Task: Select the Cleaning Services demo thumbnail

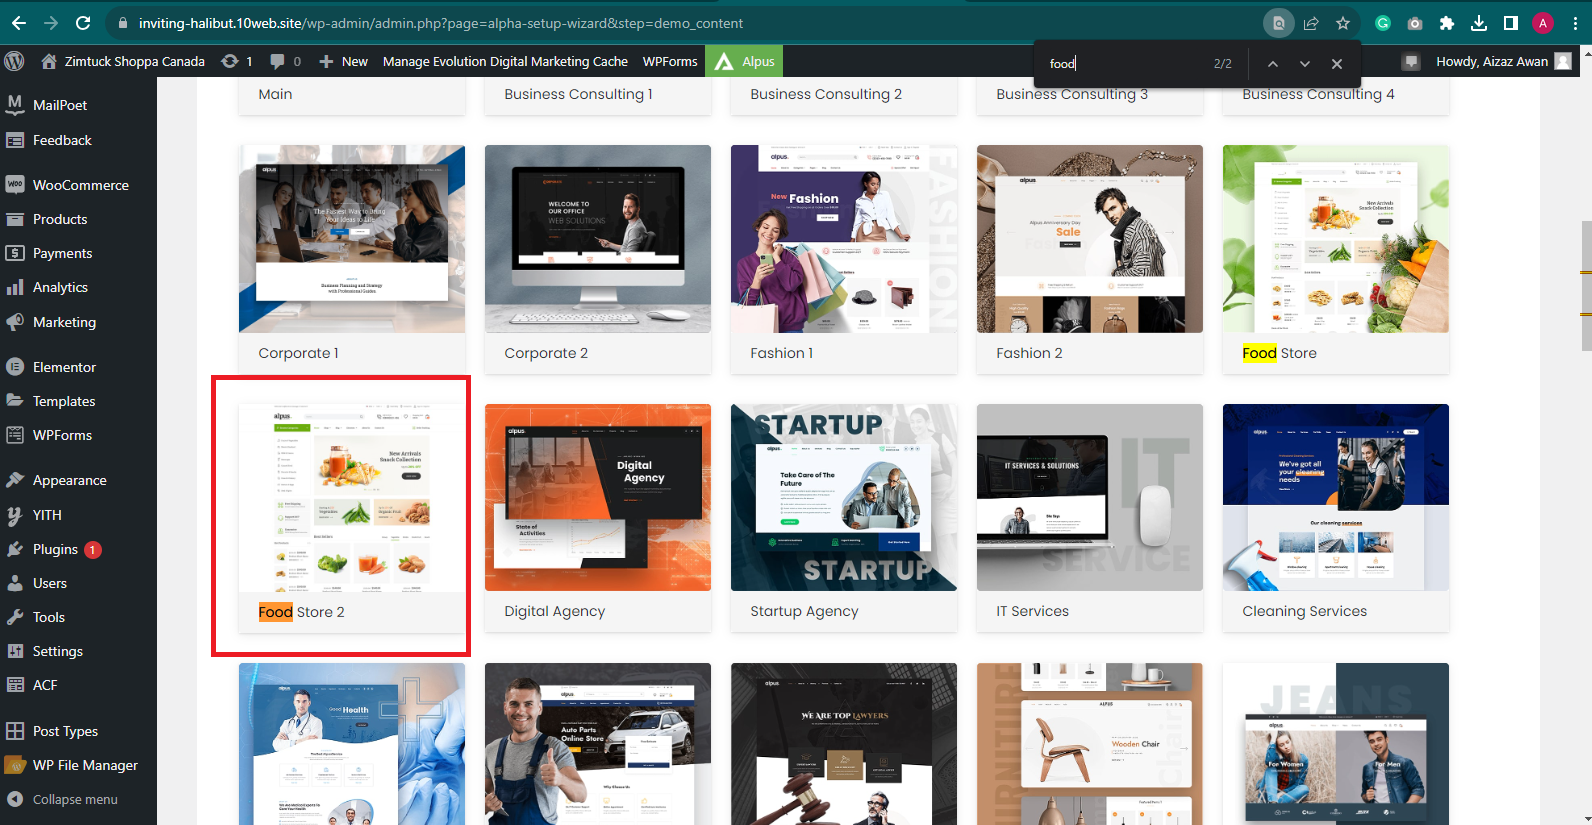Action: 1336,497
